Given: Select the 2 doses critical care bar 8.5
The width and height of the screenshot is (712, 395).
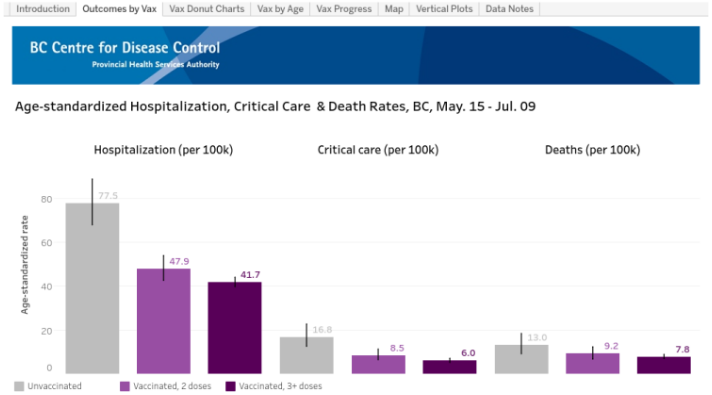Looking at the screenshot, I should [378, 365].
